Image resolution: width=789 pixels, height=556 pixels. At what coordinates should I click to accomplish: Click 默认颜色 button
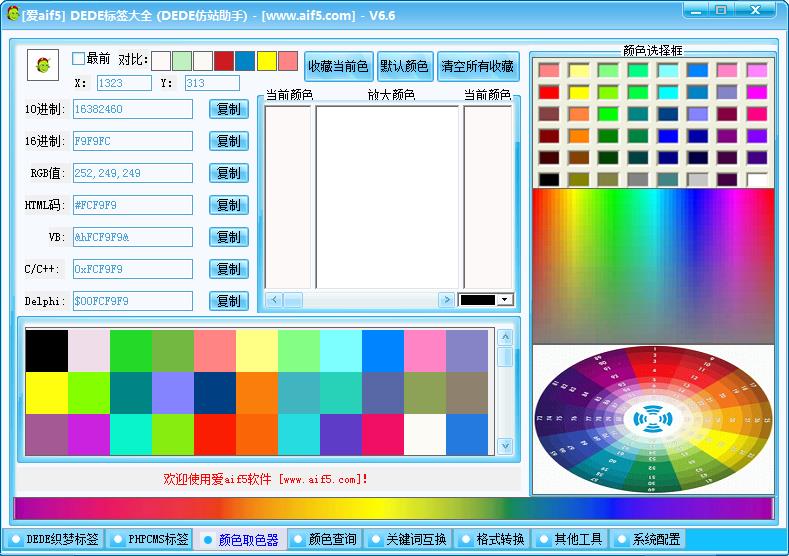(405, 66)
